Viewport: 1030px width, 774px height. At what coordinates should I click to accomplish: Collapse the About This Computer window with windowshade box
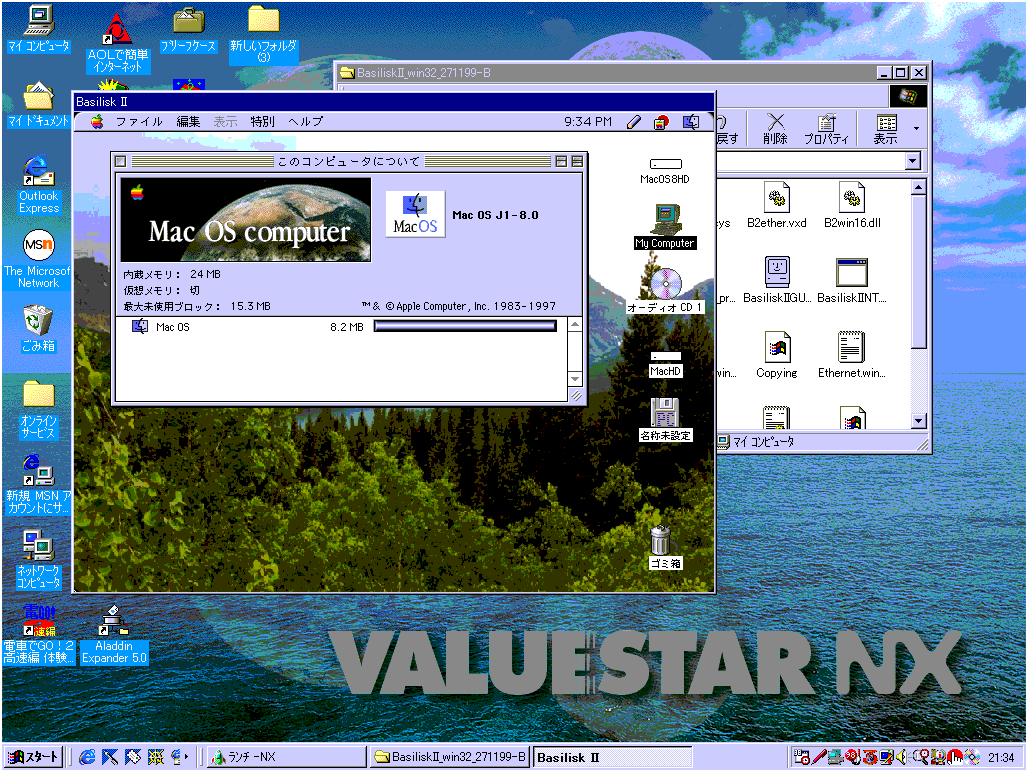click(x=577, y=161)
